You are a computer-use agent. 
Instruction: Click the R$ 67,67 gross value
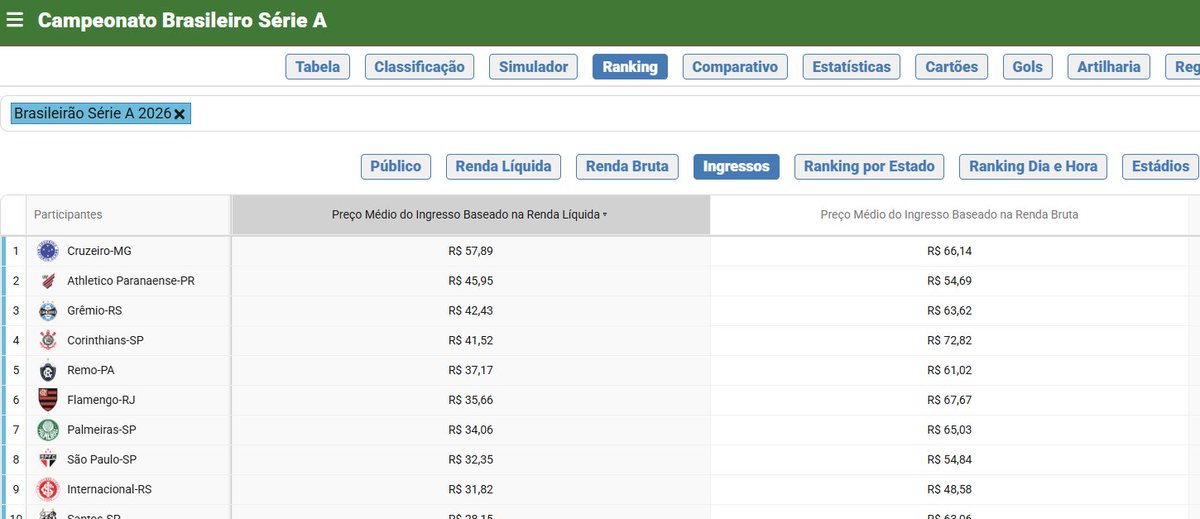click(x=950, y=400)
